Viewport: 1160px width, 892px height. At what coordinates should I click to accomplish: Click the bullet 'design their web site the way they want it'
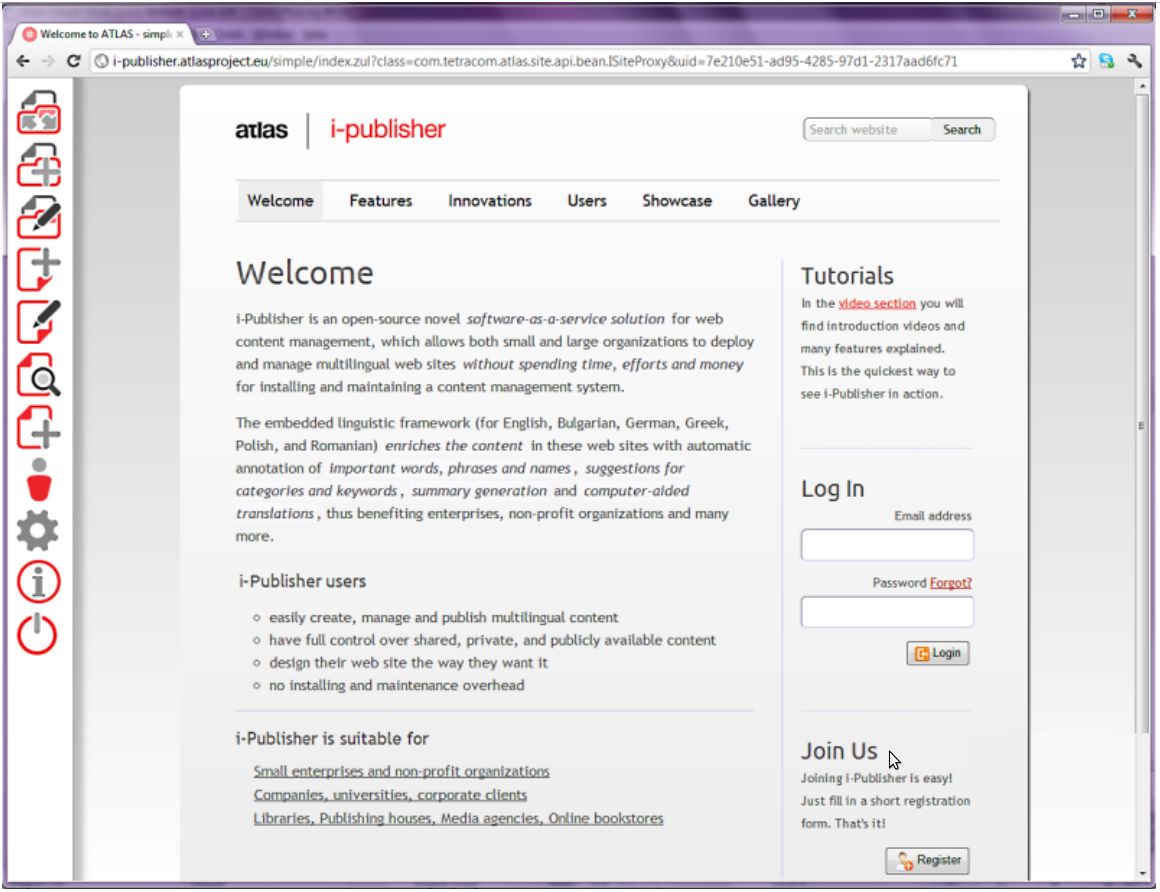click(408, 663)
